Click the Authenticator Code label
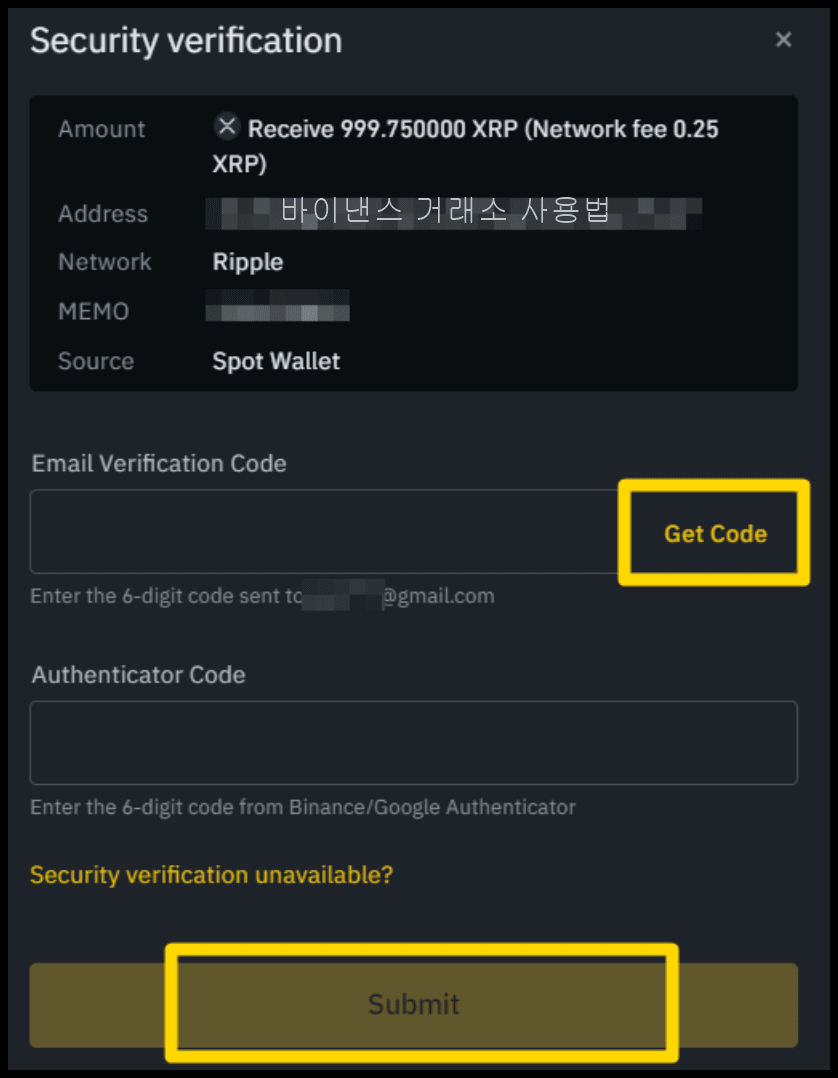The image size is (838, 1078). coord(138,675)
